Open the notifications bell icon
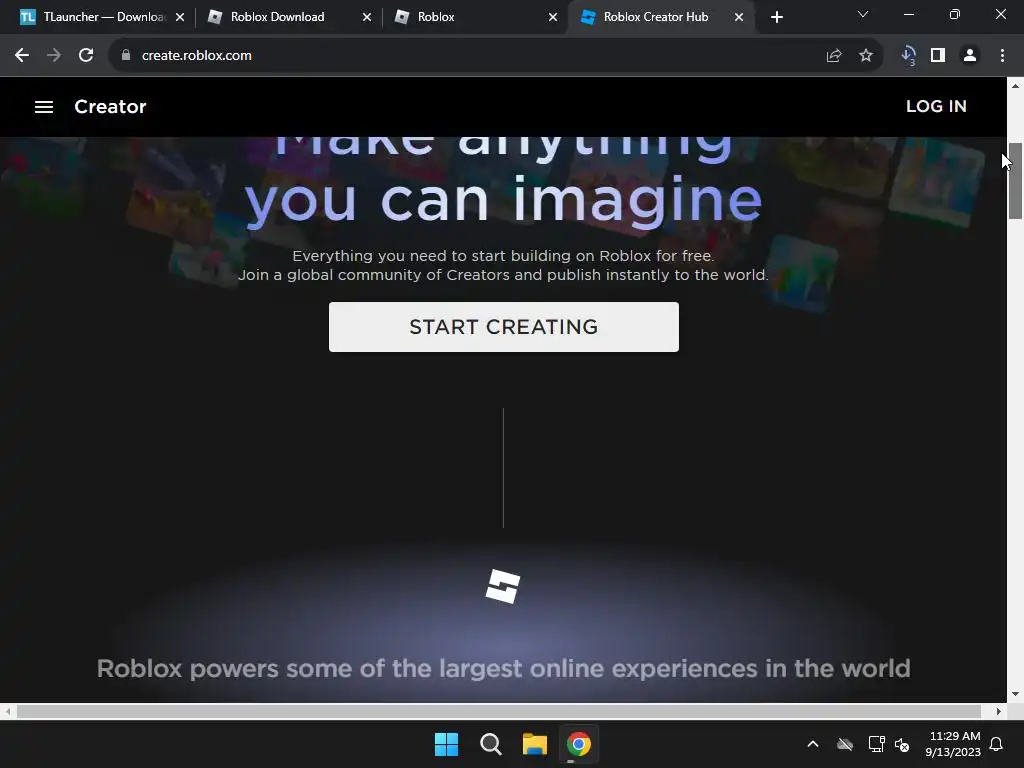 point(996,744)
